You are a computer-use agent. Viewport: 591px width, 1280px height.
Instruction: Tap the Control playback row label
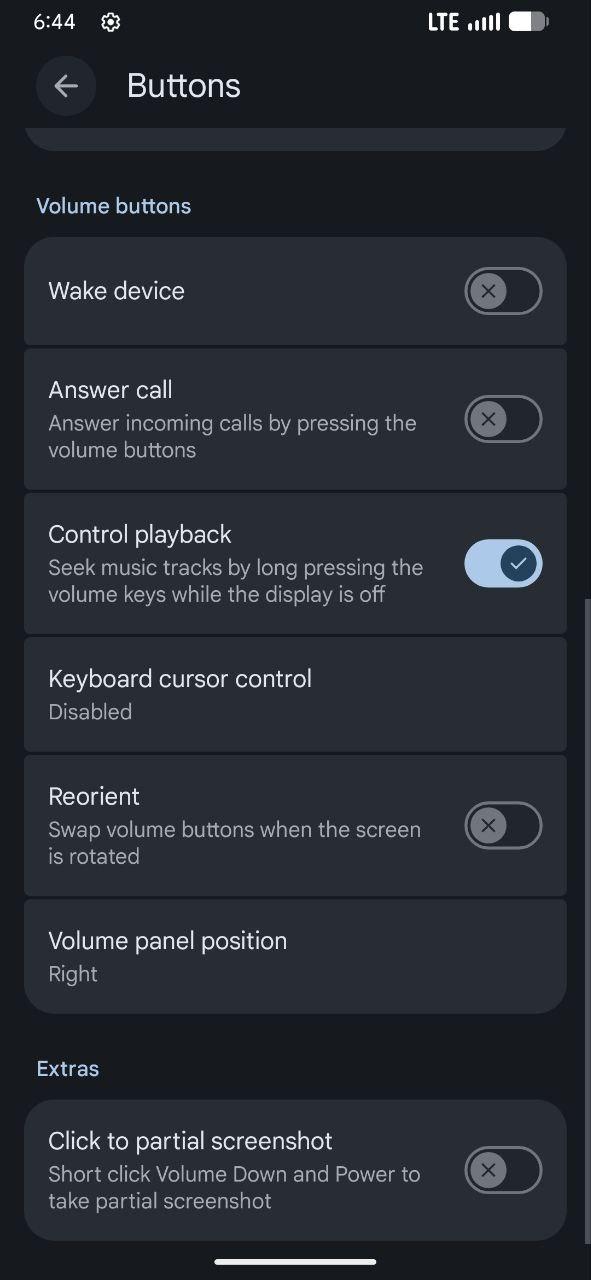click(x=140, y=534)
